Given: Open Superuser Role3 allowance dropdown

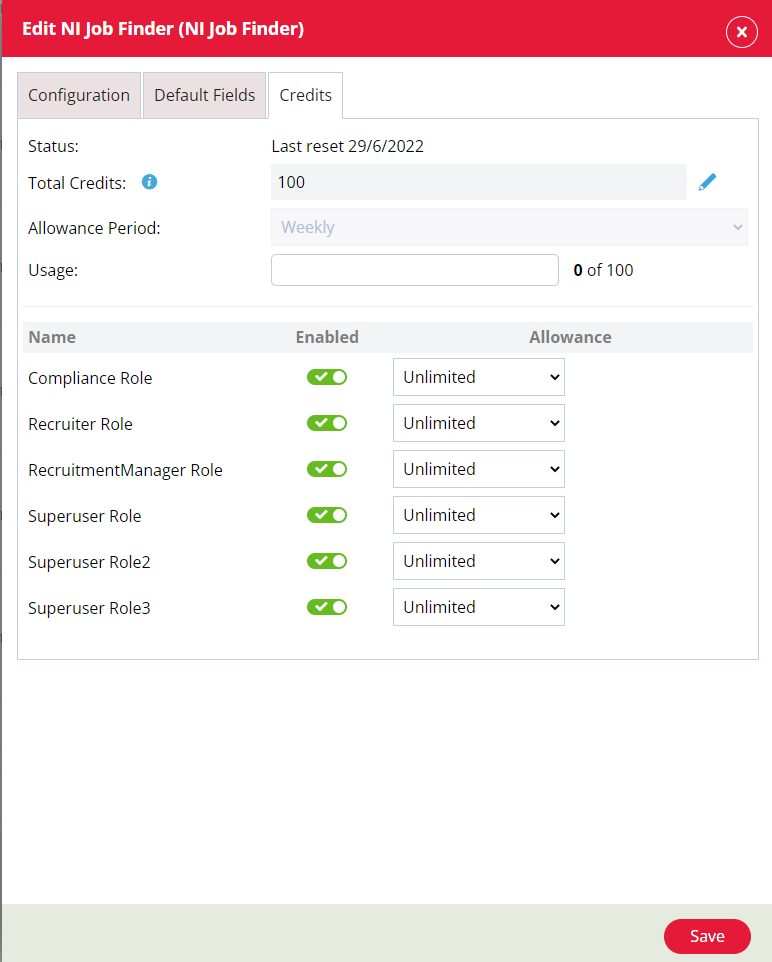Looking at the screenshot, I should coord(479,607).
